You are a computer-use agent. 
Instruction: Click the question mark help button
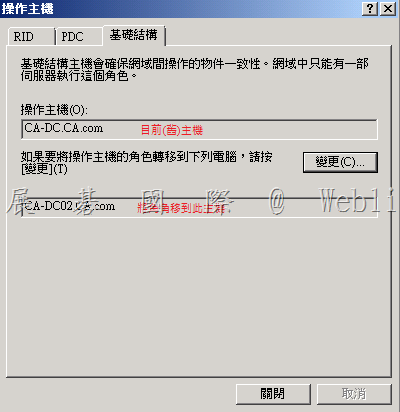370,8
